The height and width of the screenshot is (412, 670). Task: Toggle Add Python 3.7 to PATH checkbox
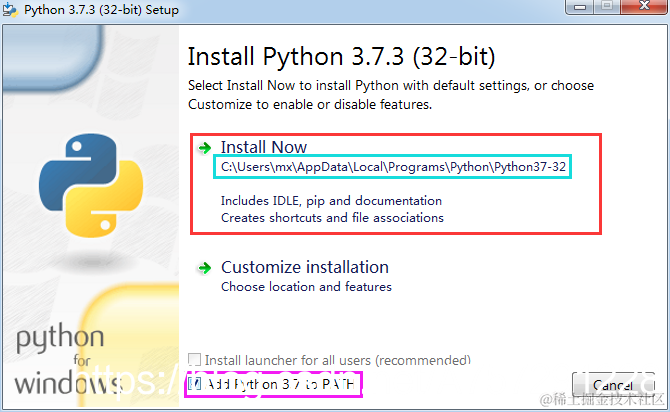(x=194, y=384)
